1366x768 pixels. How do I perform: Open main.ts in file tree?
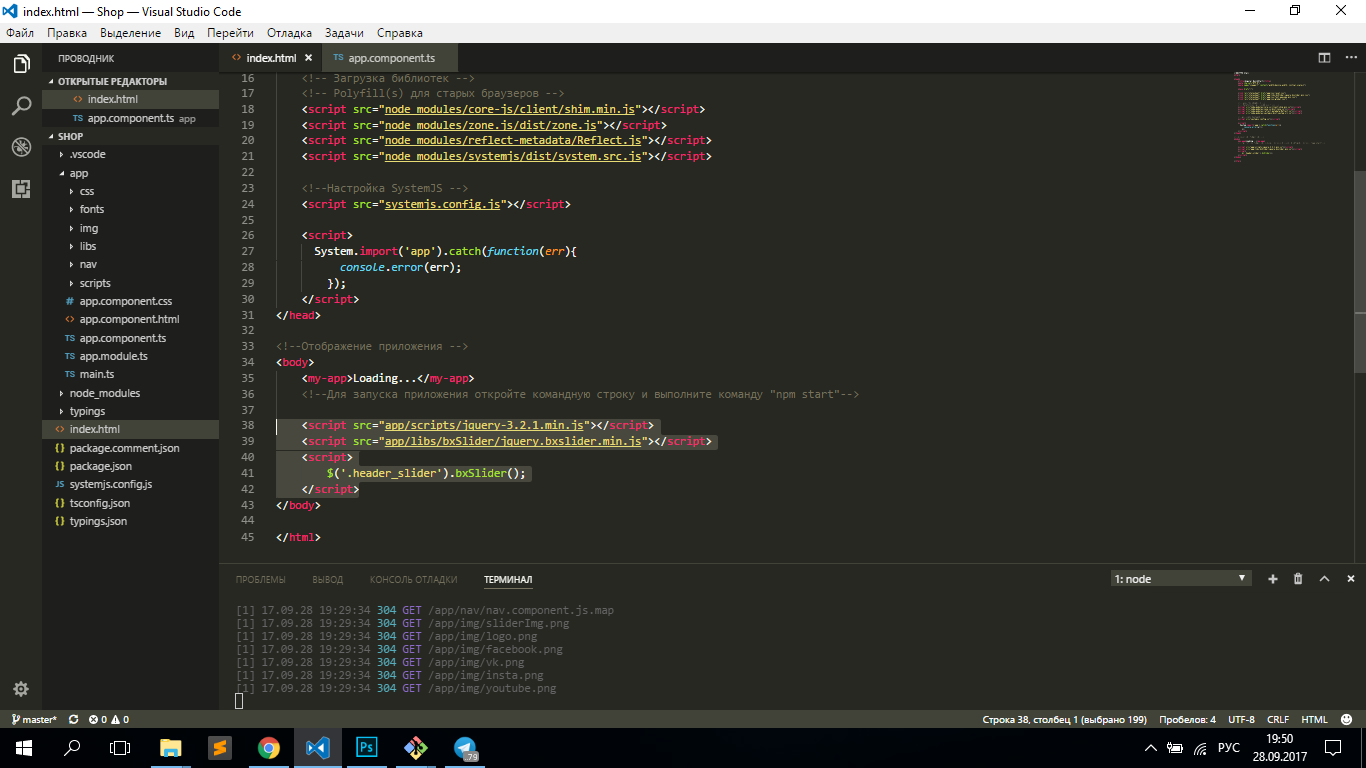(x=97, y=374)
